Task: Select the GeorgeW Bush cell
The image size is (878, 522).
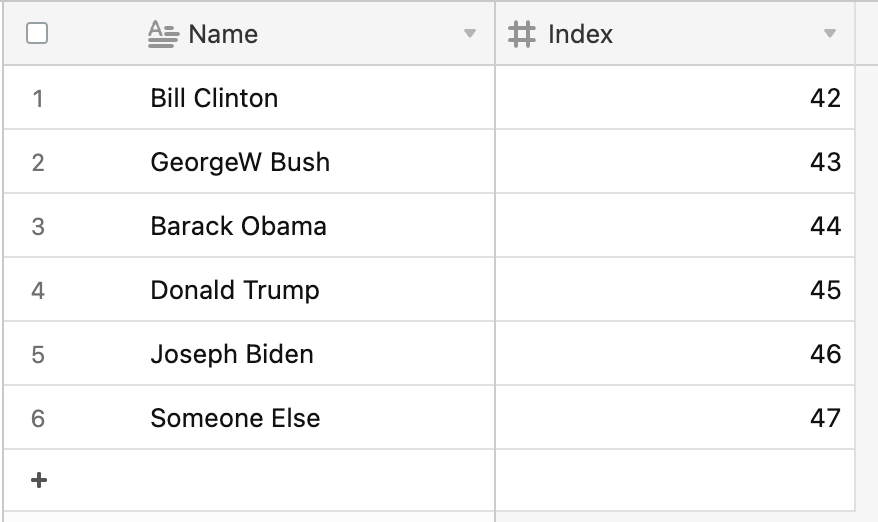Action: coord(240,162)
